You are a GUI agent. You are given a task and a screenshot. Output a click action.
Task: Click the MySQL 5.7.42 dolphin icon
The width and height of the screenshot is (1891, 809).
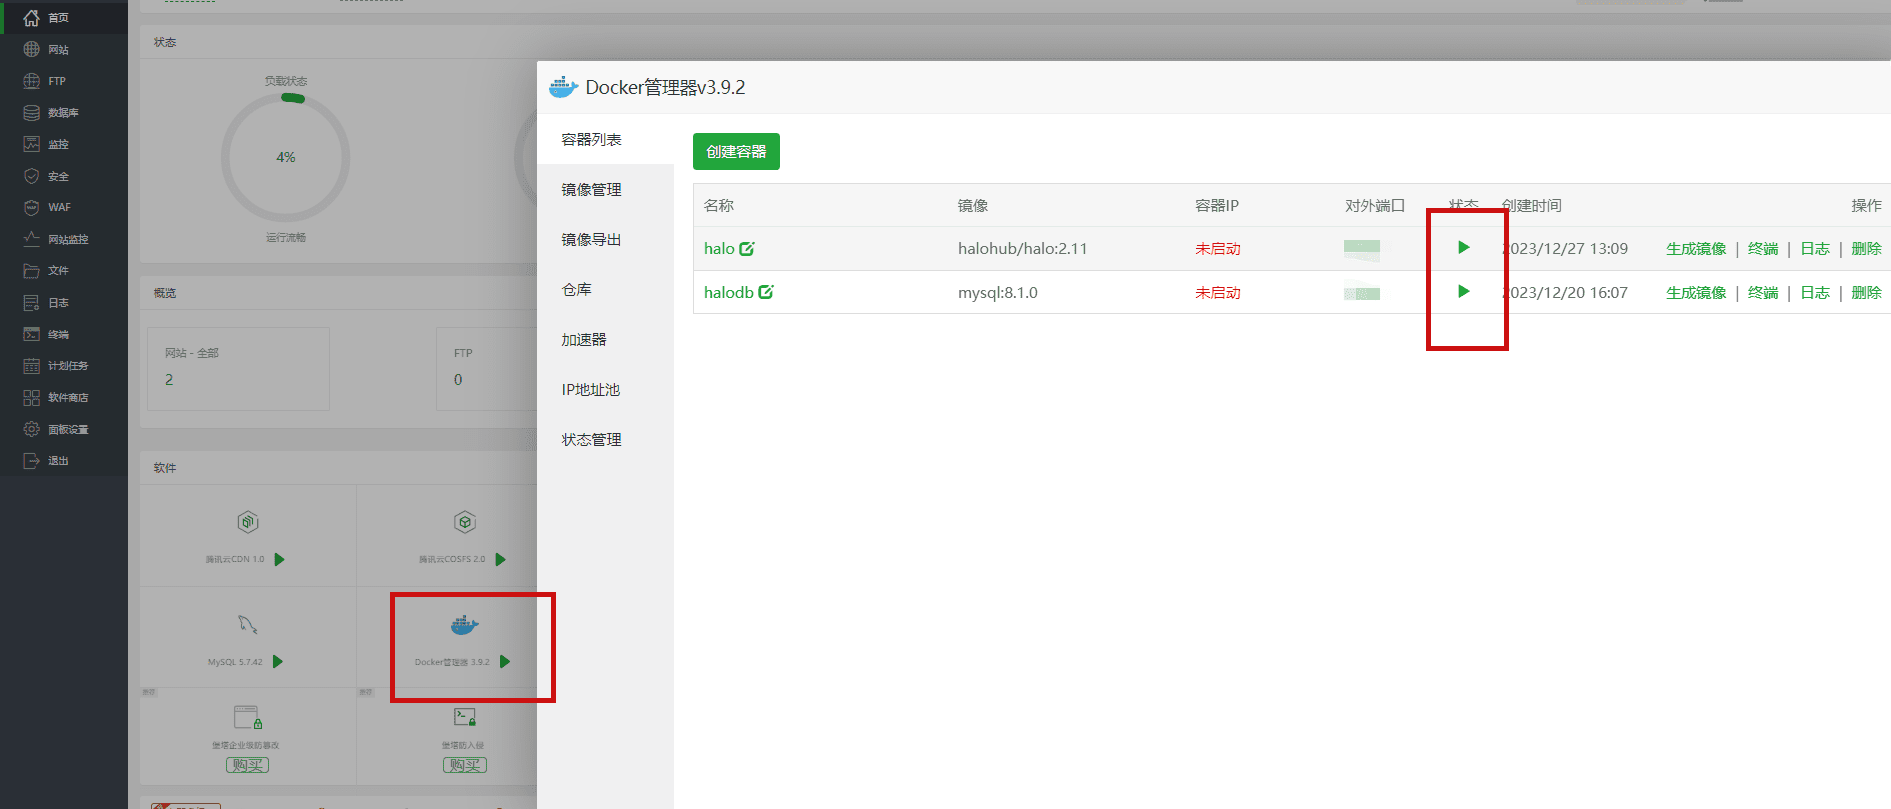click(x=247, y=625)
